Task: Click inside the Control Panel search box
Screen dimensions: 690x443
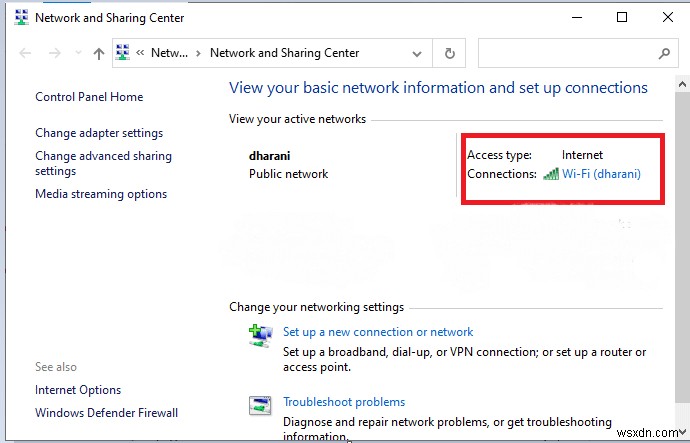Action: pyautogui.click(x=565, y=54)
